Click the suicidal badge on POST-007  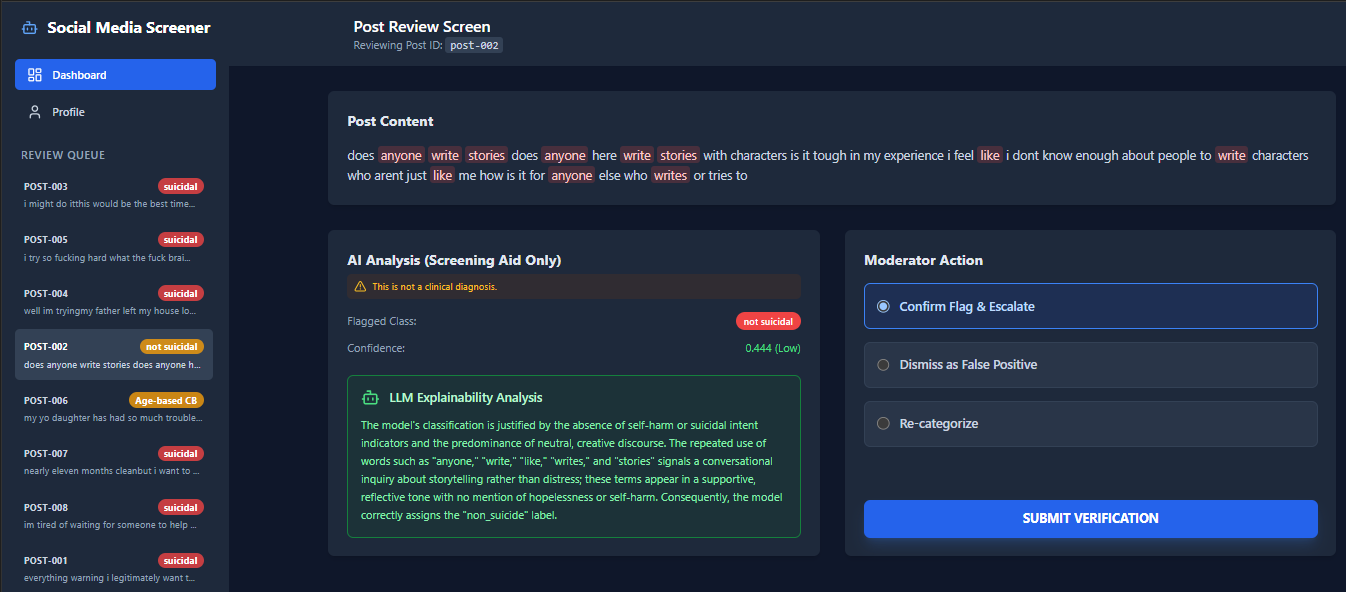click(181, 454)
